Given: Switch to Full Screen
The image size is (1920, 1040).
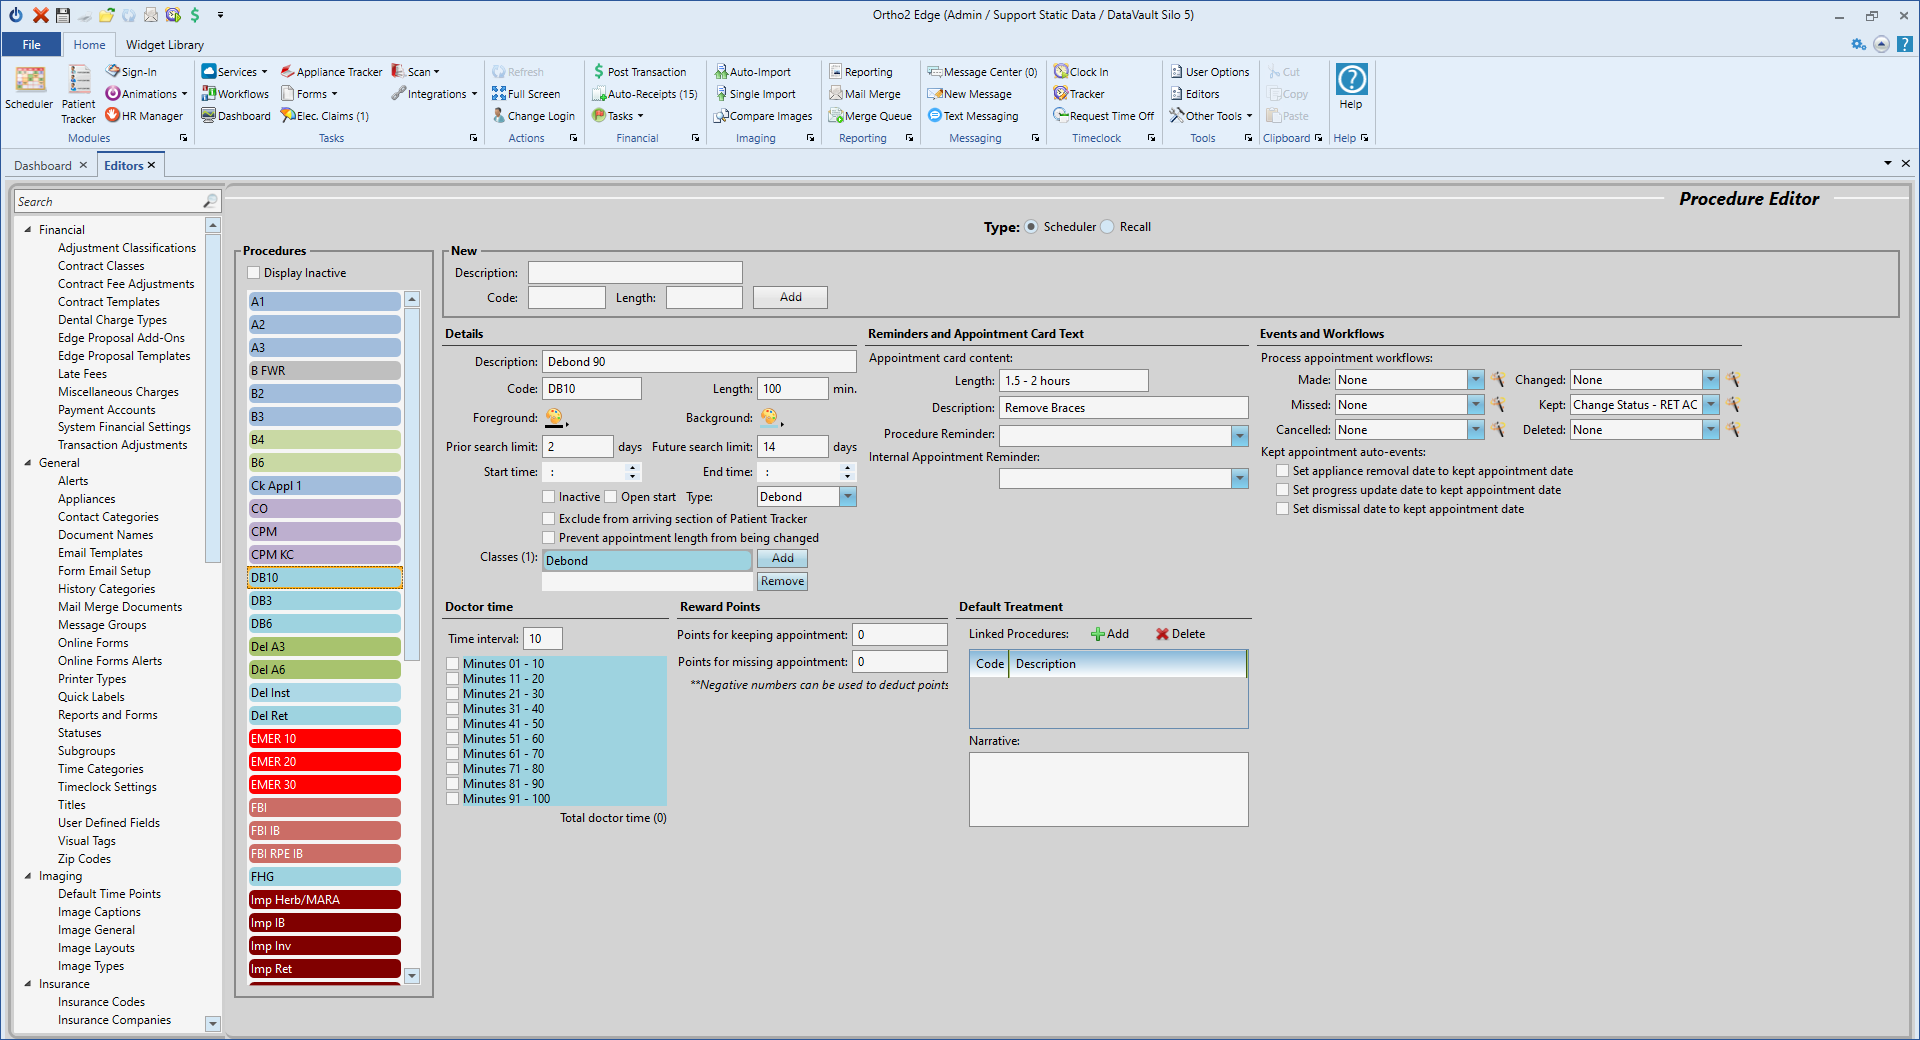Looking at the screenshot, I should pos(526,94).
